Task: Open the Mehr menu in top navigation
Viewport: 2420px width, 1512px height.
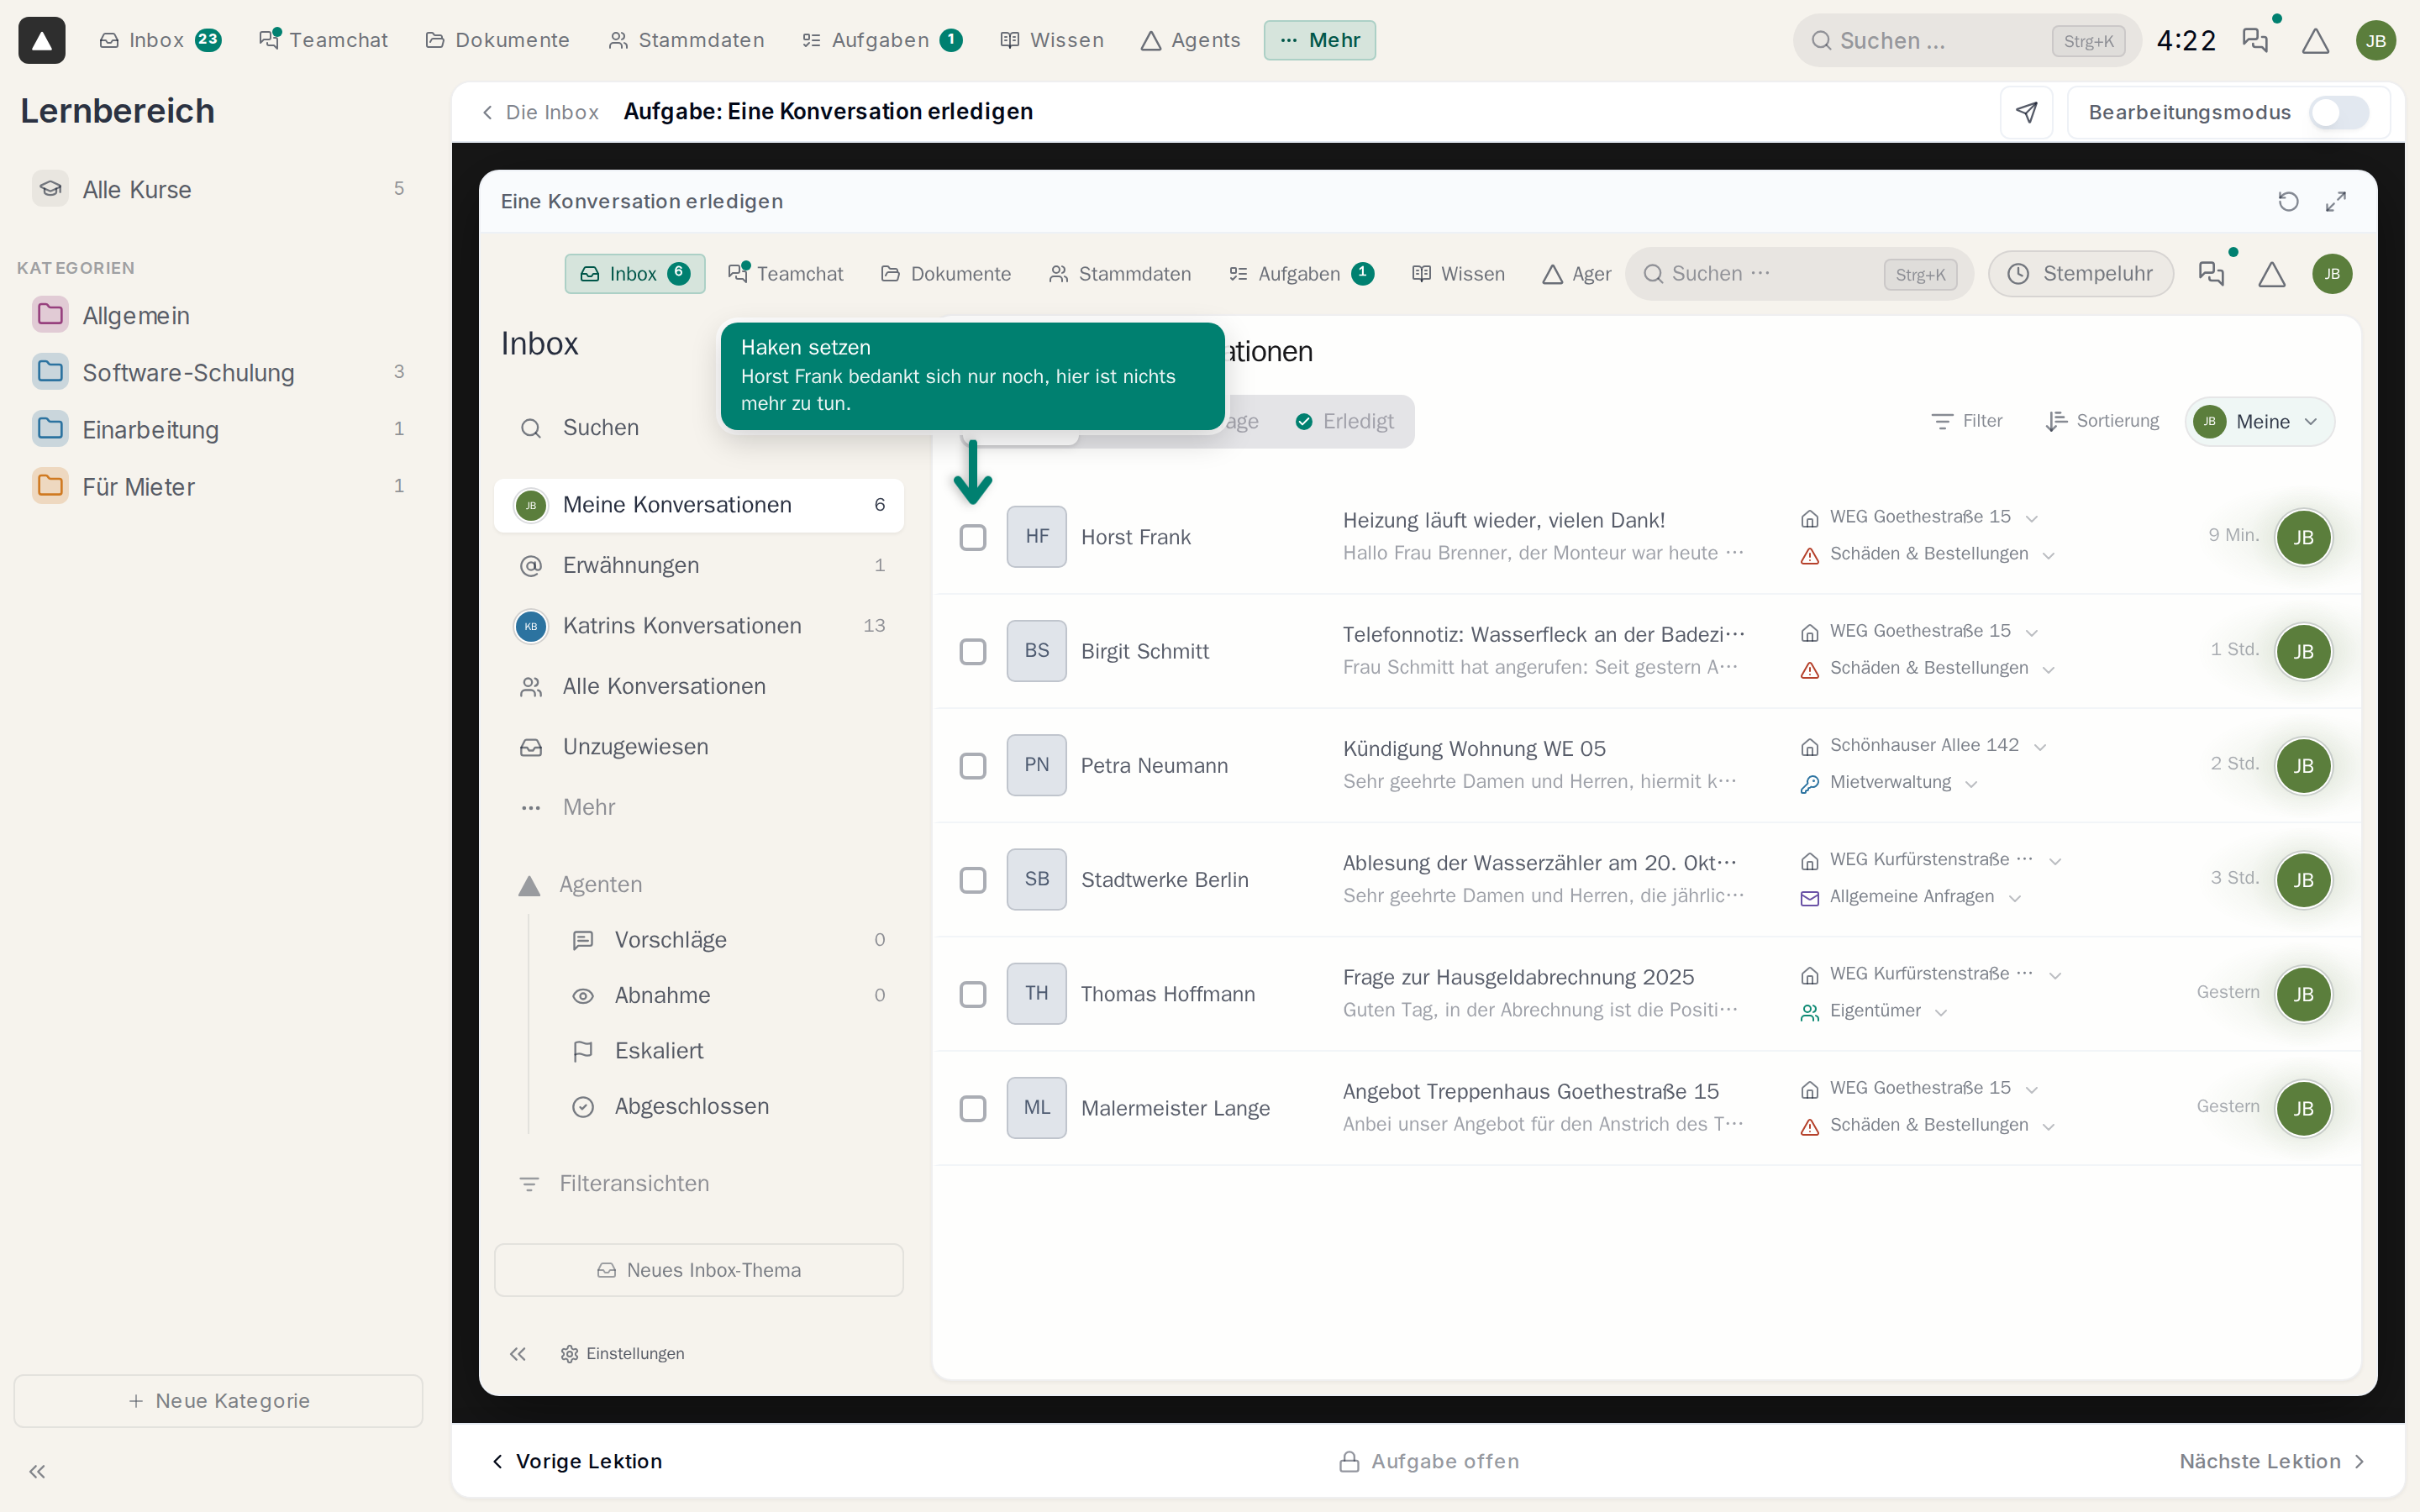Action: 1319,40
